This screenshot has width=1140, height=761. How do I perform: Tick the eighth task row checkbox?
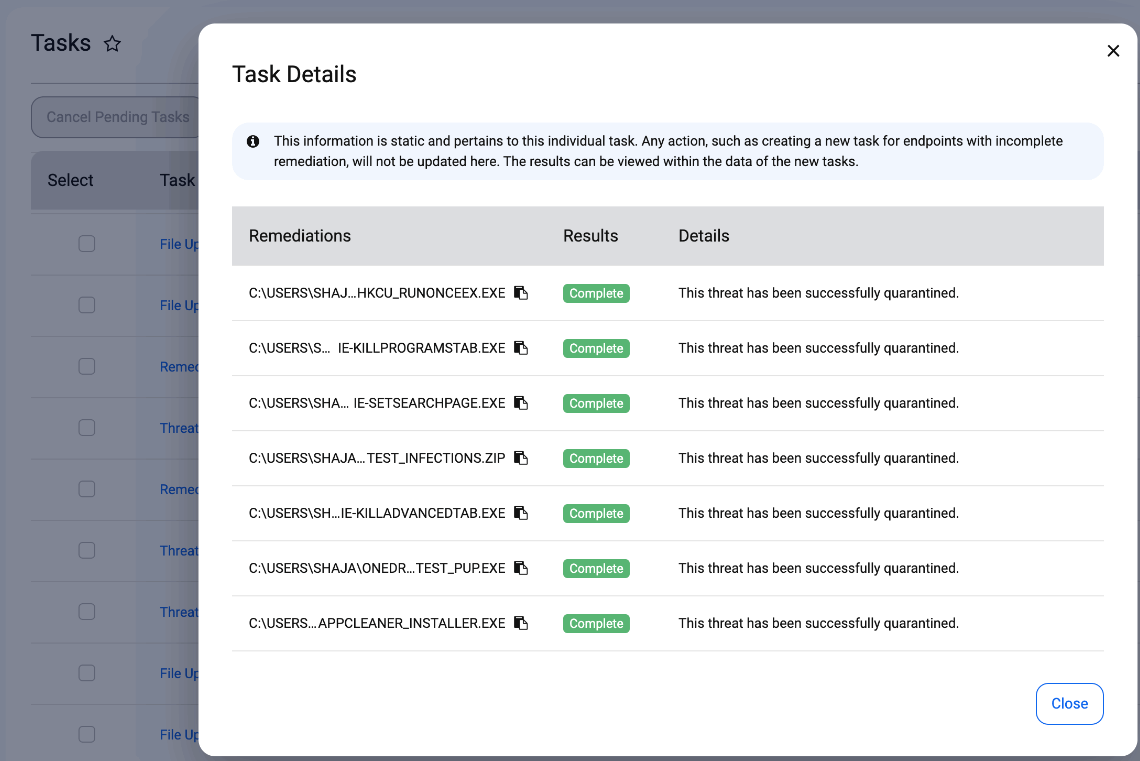(x=87, y=673)
